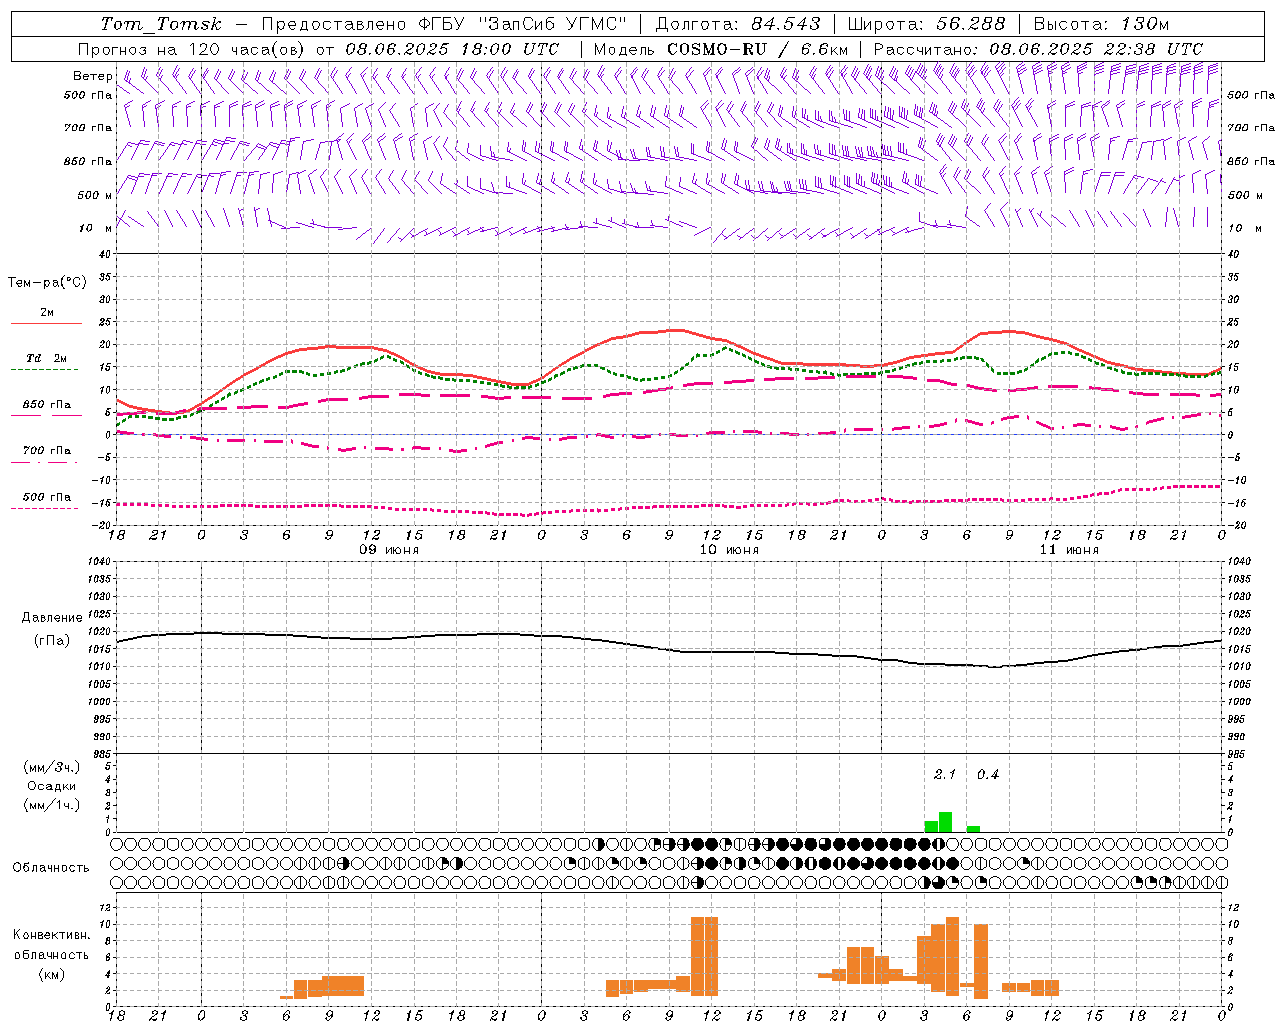Click the 'Тем-ра(°C)' temperature panel label

tap(47, 283)
